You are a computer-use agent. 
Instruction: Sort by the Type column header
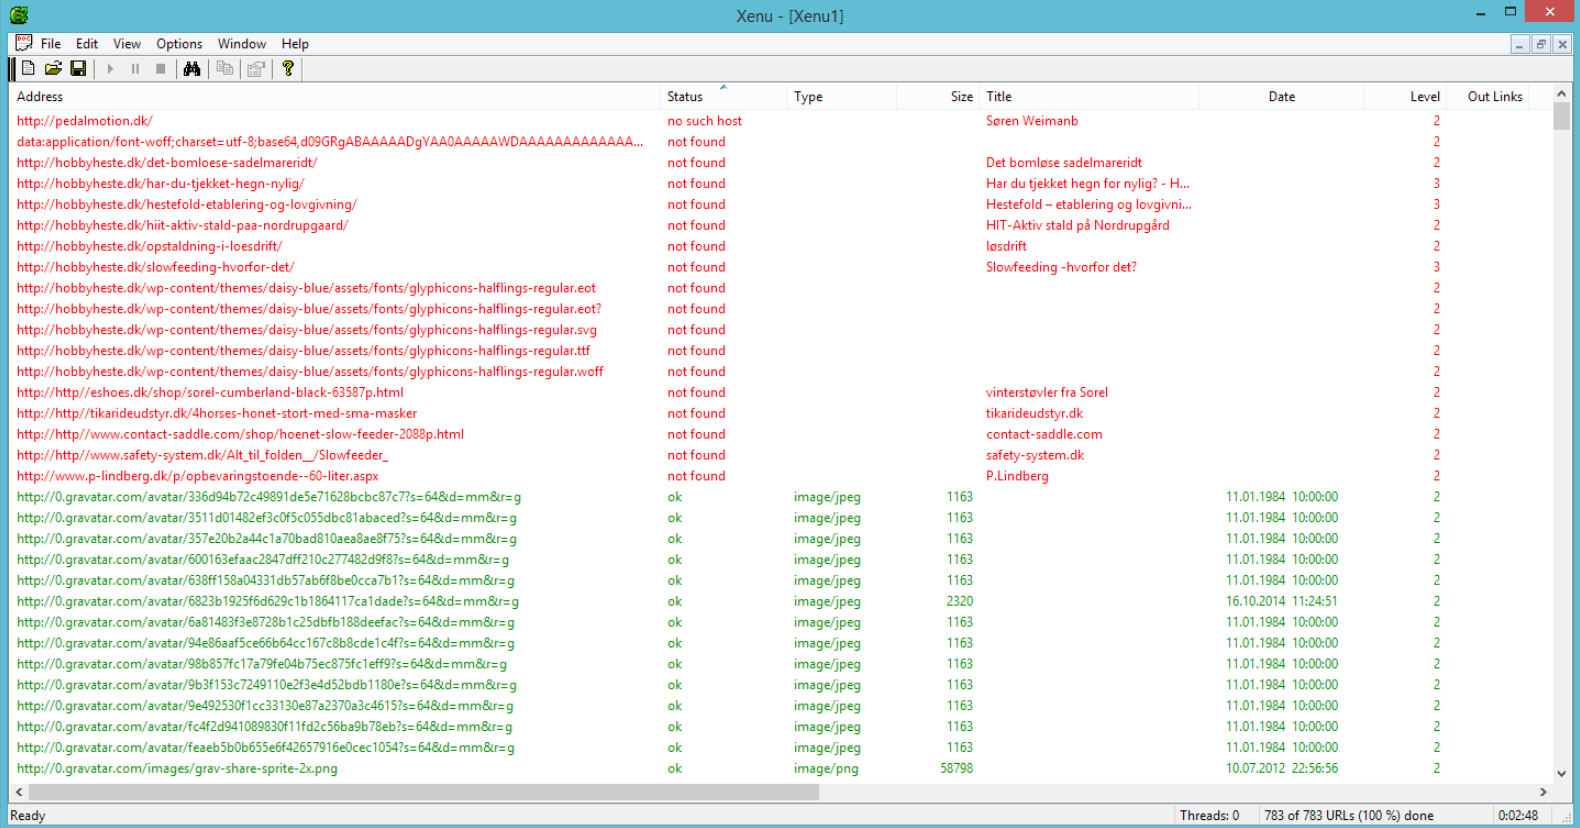pos(842,97)
